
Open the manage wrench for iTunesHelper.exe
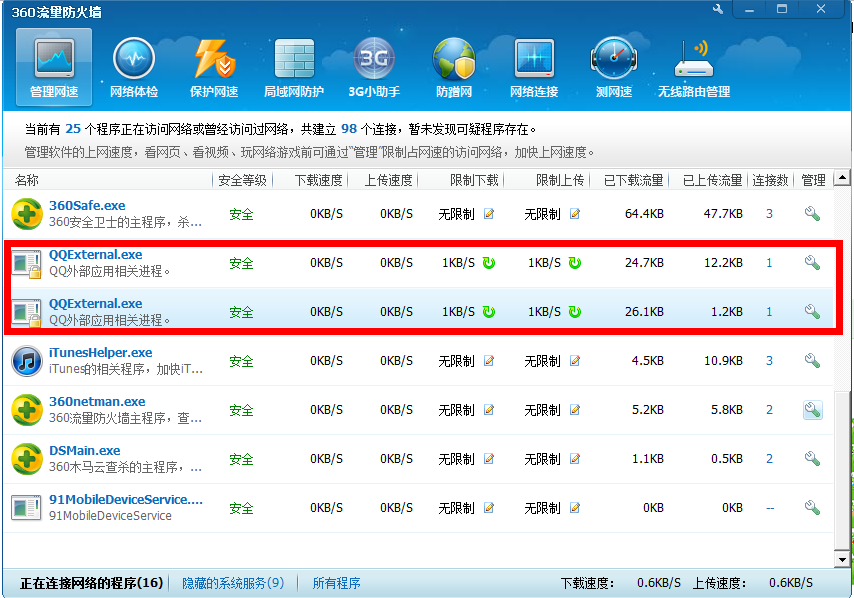(x=812, y=361)
